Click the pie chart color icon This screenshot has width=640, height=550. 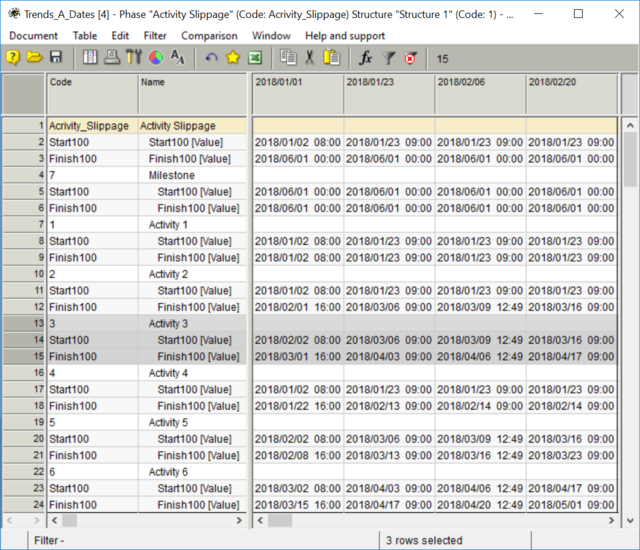coord(156,58)
